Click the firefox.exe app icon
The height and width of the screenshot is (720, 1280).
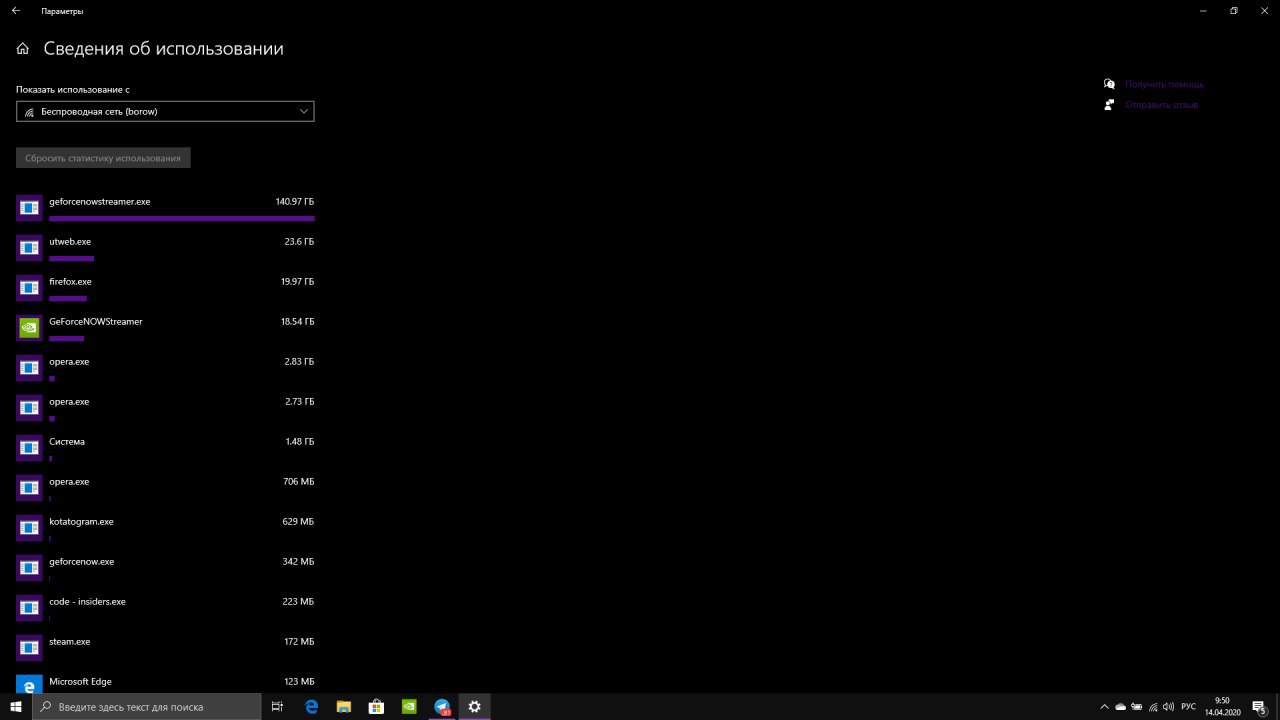29,288
